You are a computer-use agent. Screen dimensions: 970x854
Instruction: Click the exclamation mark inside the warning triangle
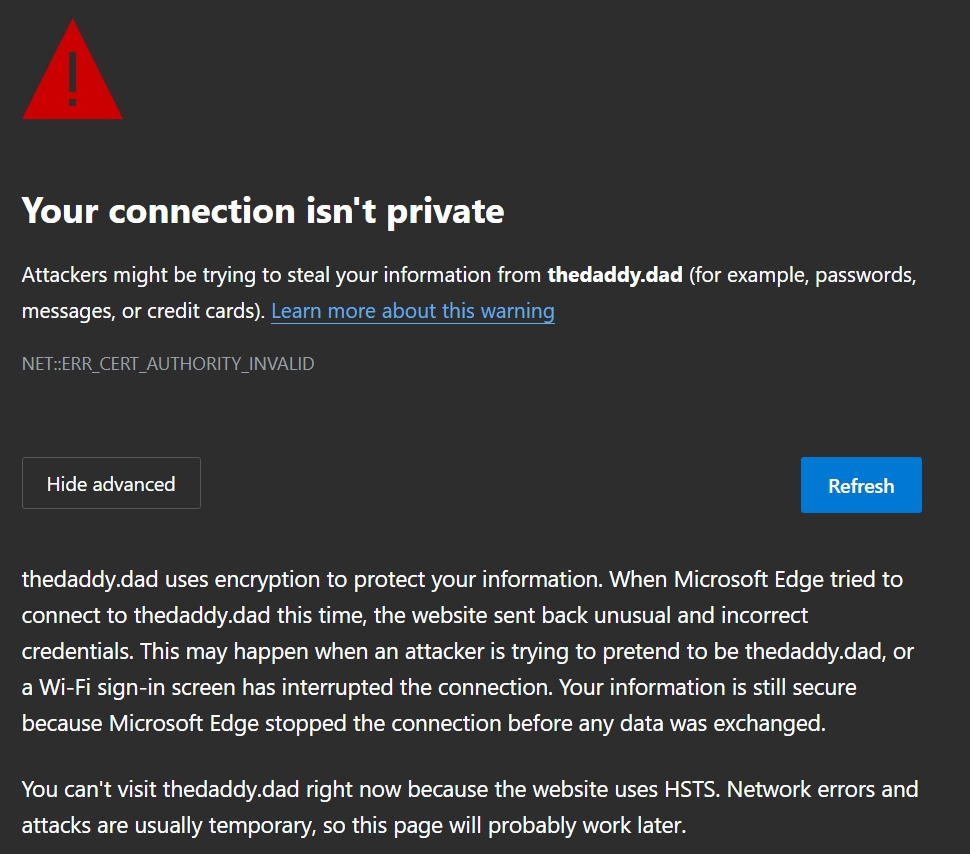72,79
